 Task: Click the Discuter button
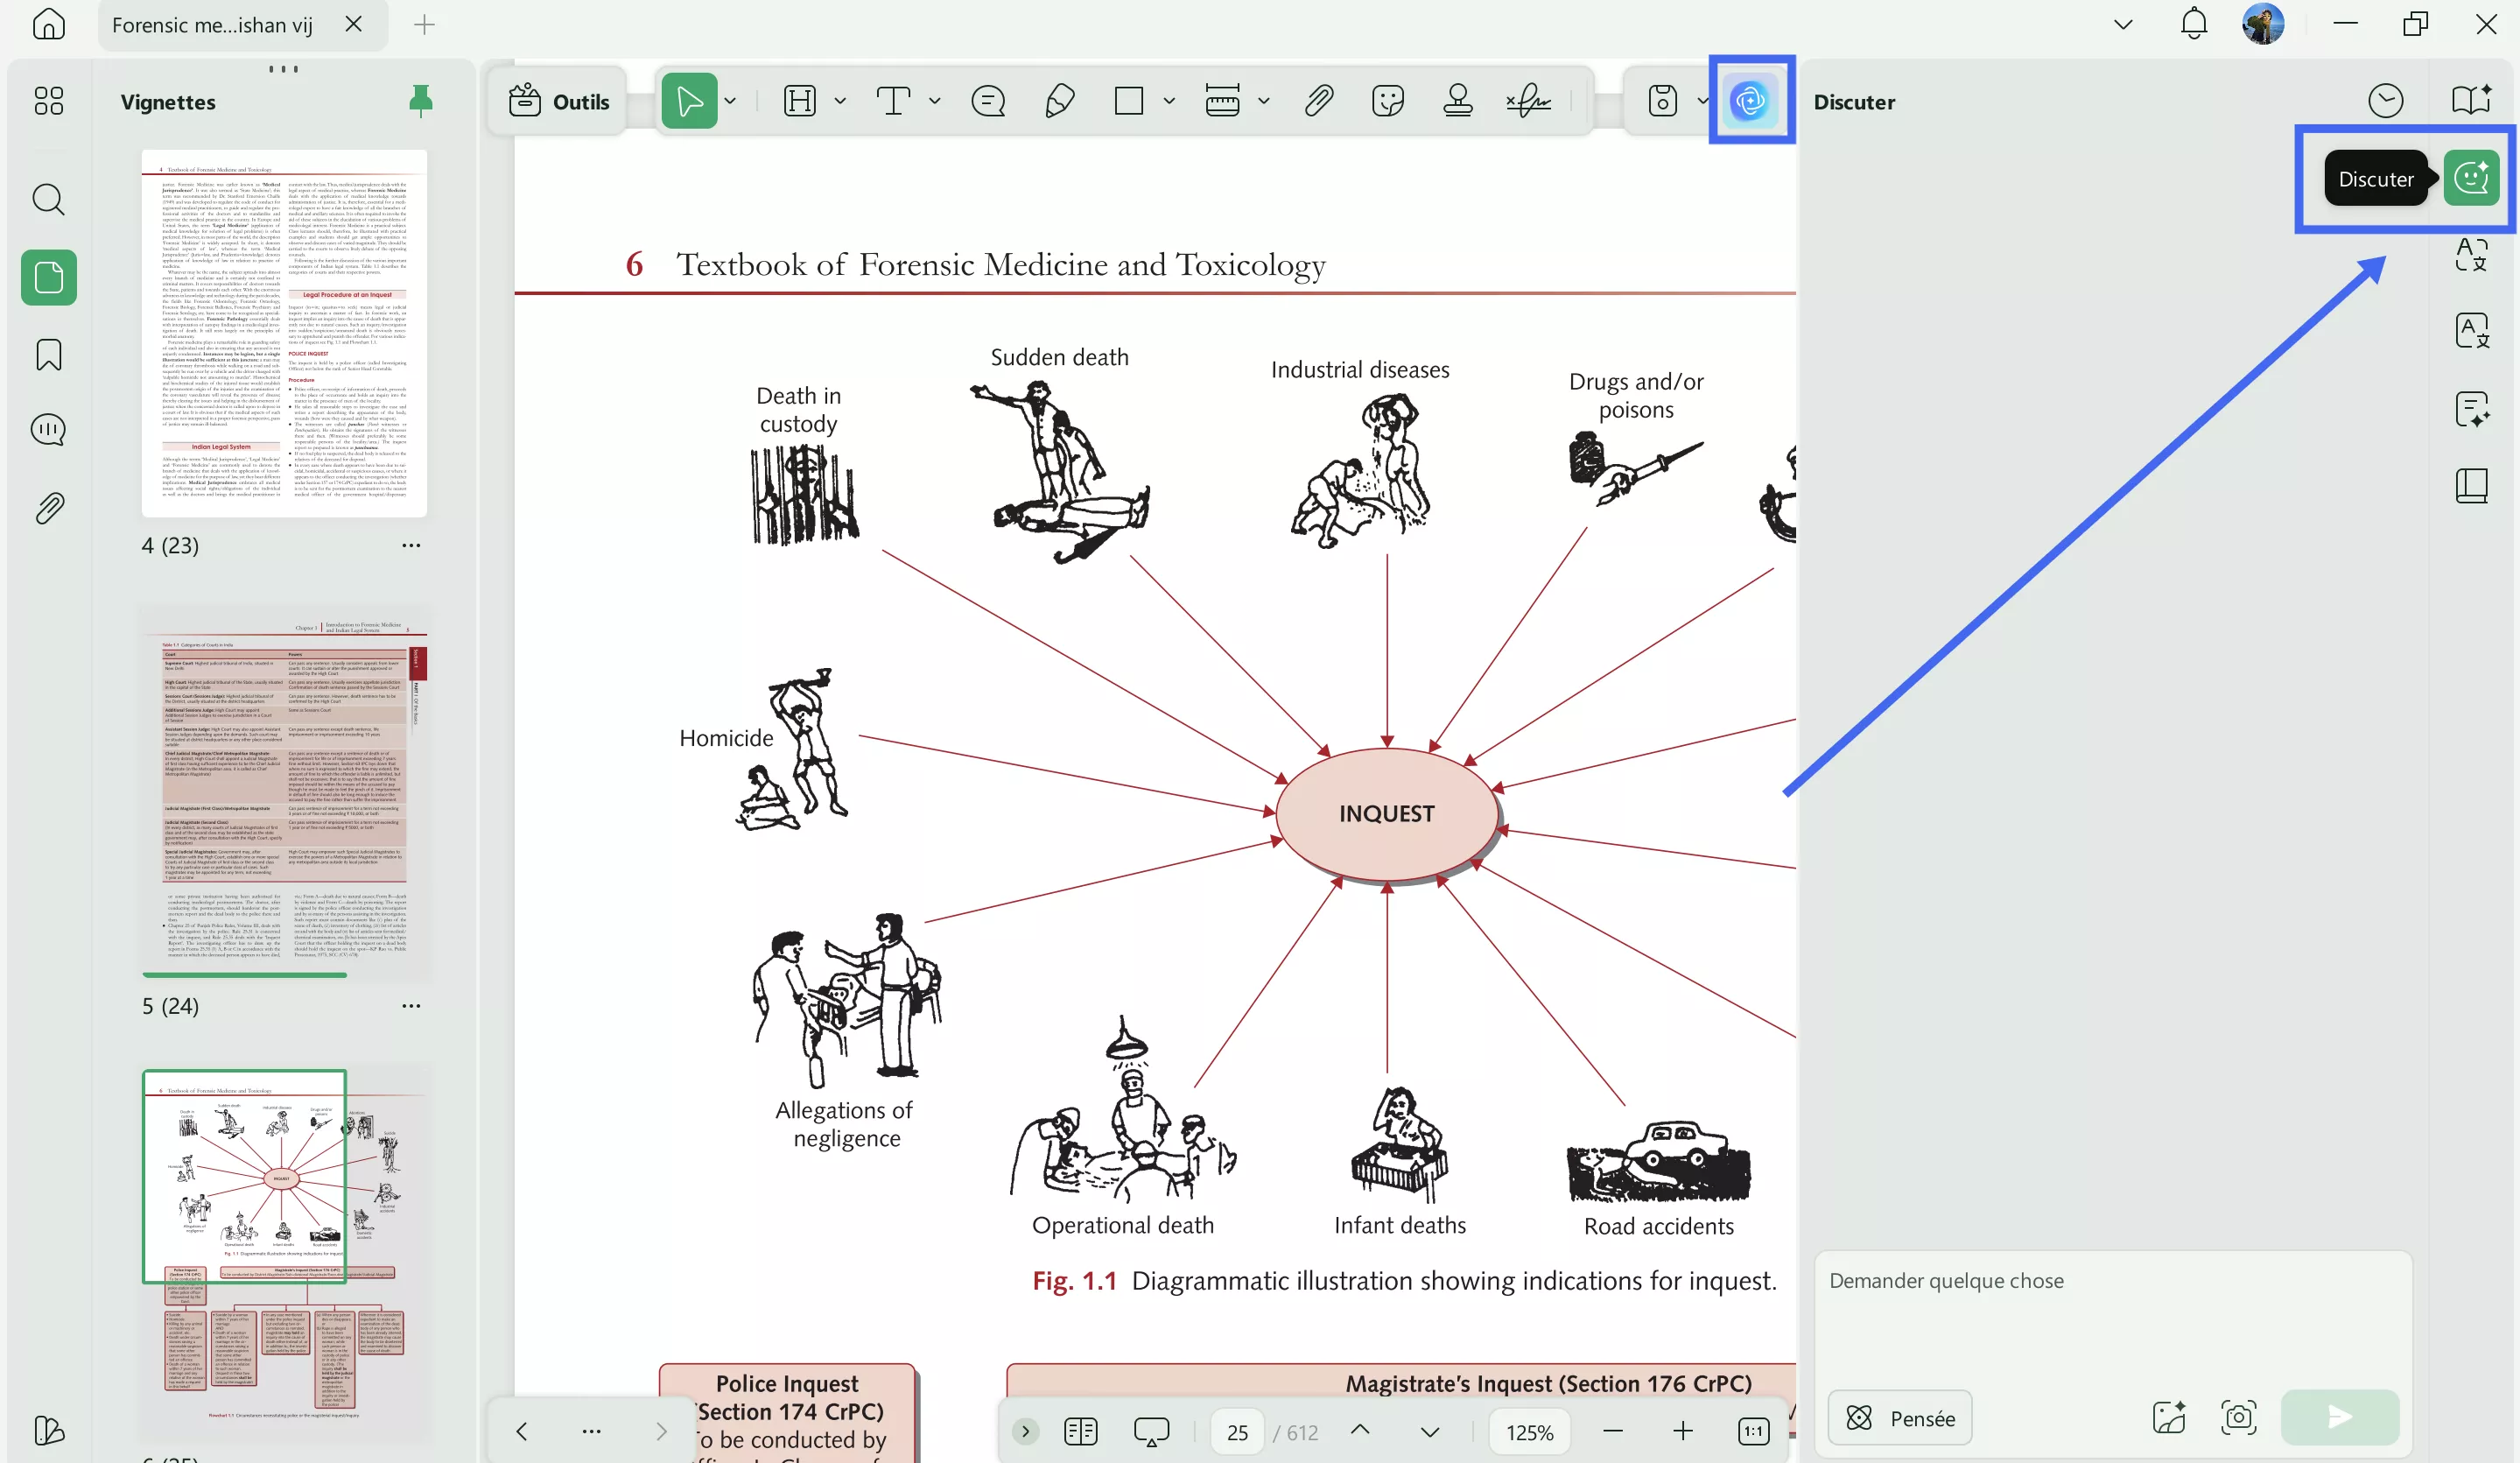[x=2472, y=178]
